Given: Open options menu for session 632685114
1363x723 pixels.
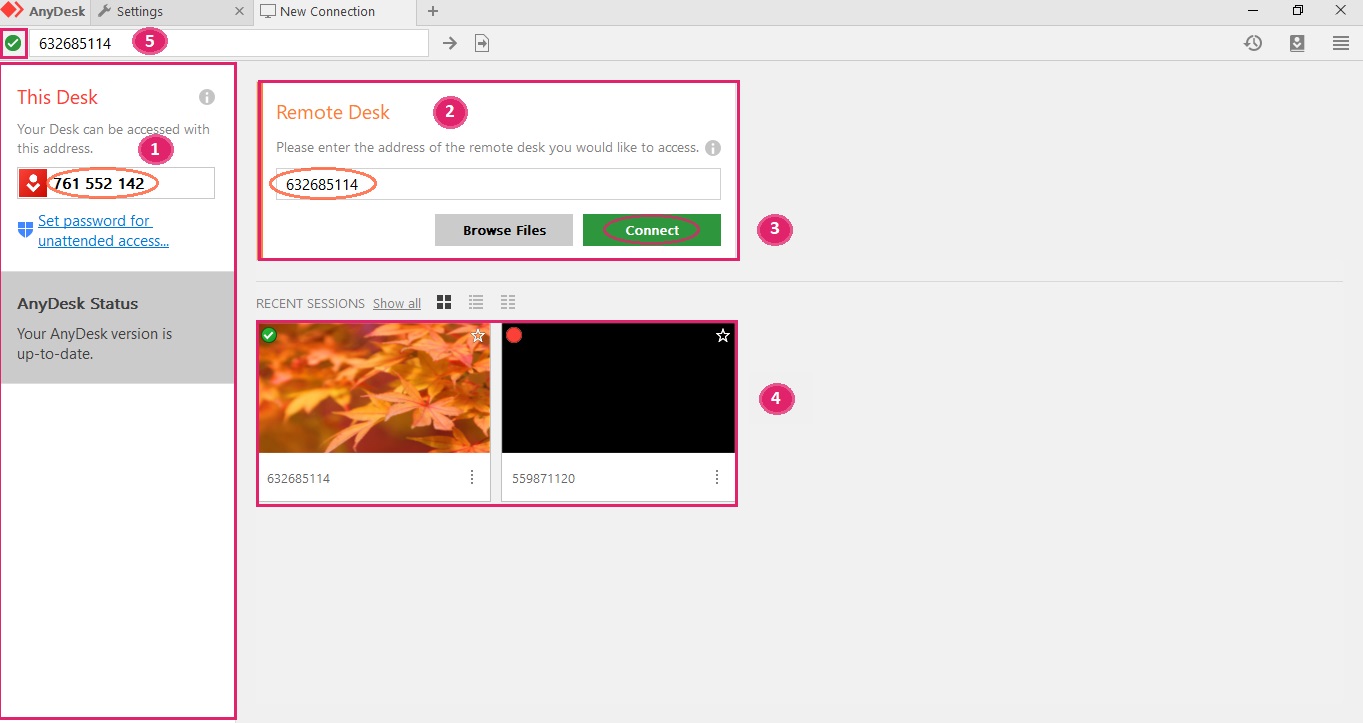Looking at the screenshot, I should [472, 478].
